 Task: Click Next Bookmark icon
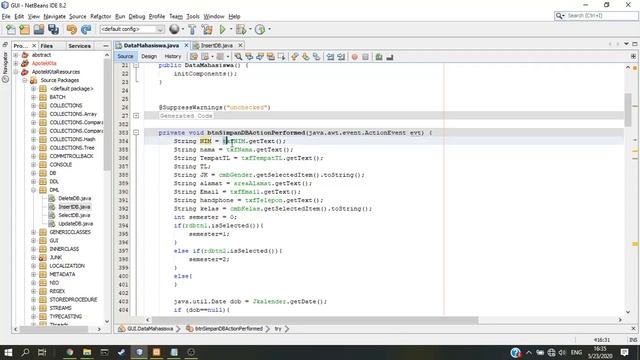click(305, 57)
